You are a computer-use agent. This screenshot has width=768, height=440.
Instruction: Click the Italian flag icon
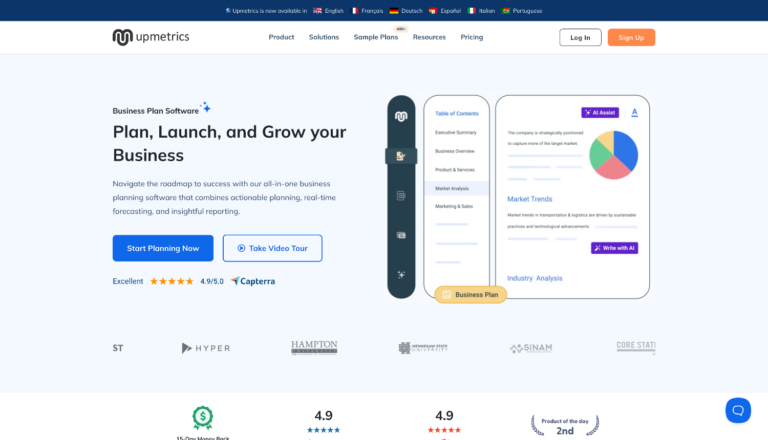(x=471, y=11)
